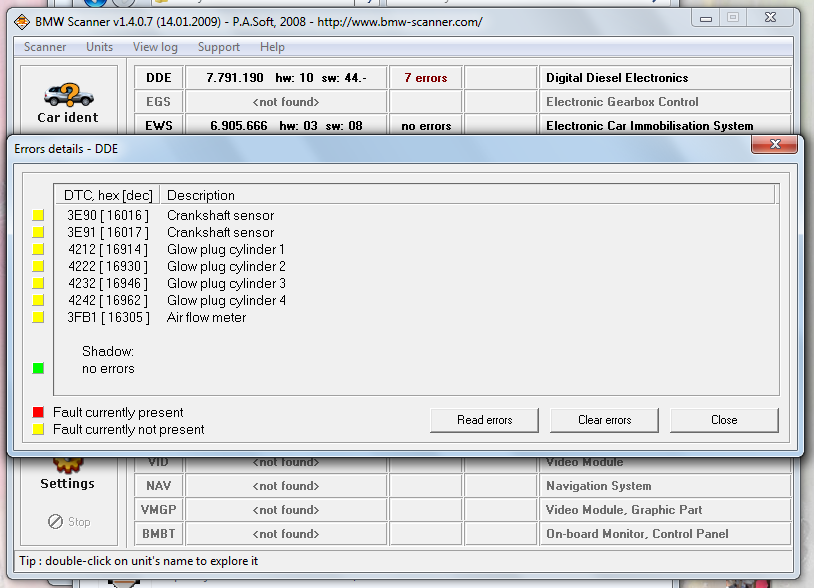Click the Shadow: label
This screenshot has width=814, height=588.
[x=108, y=351]
